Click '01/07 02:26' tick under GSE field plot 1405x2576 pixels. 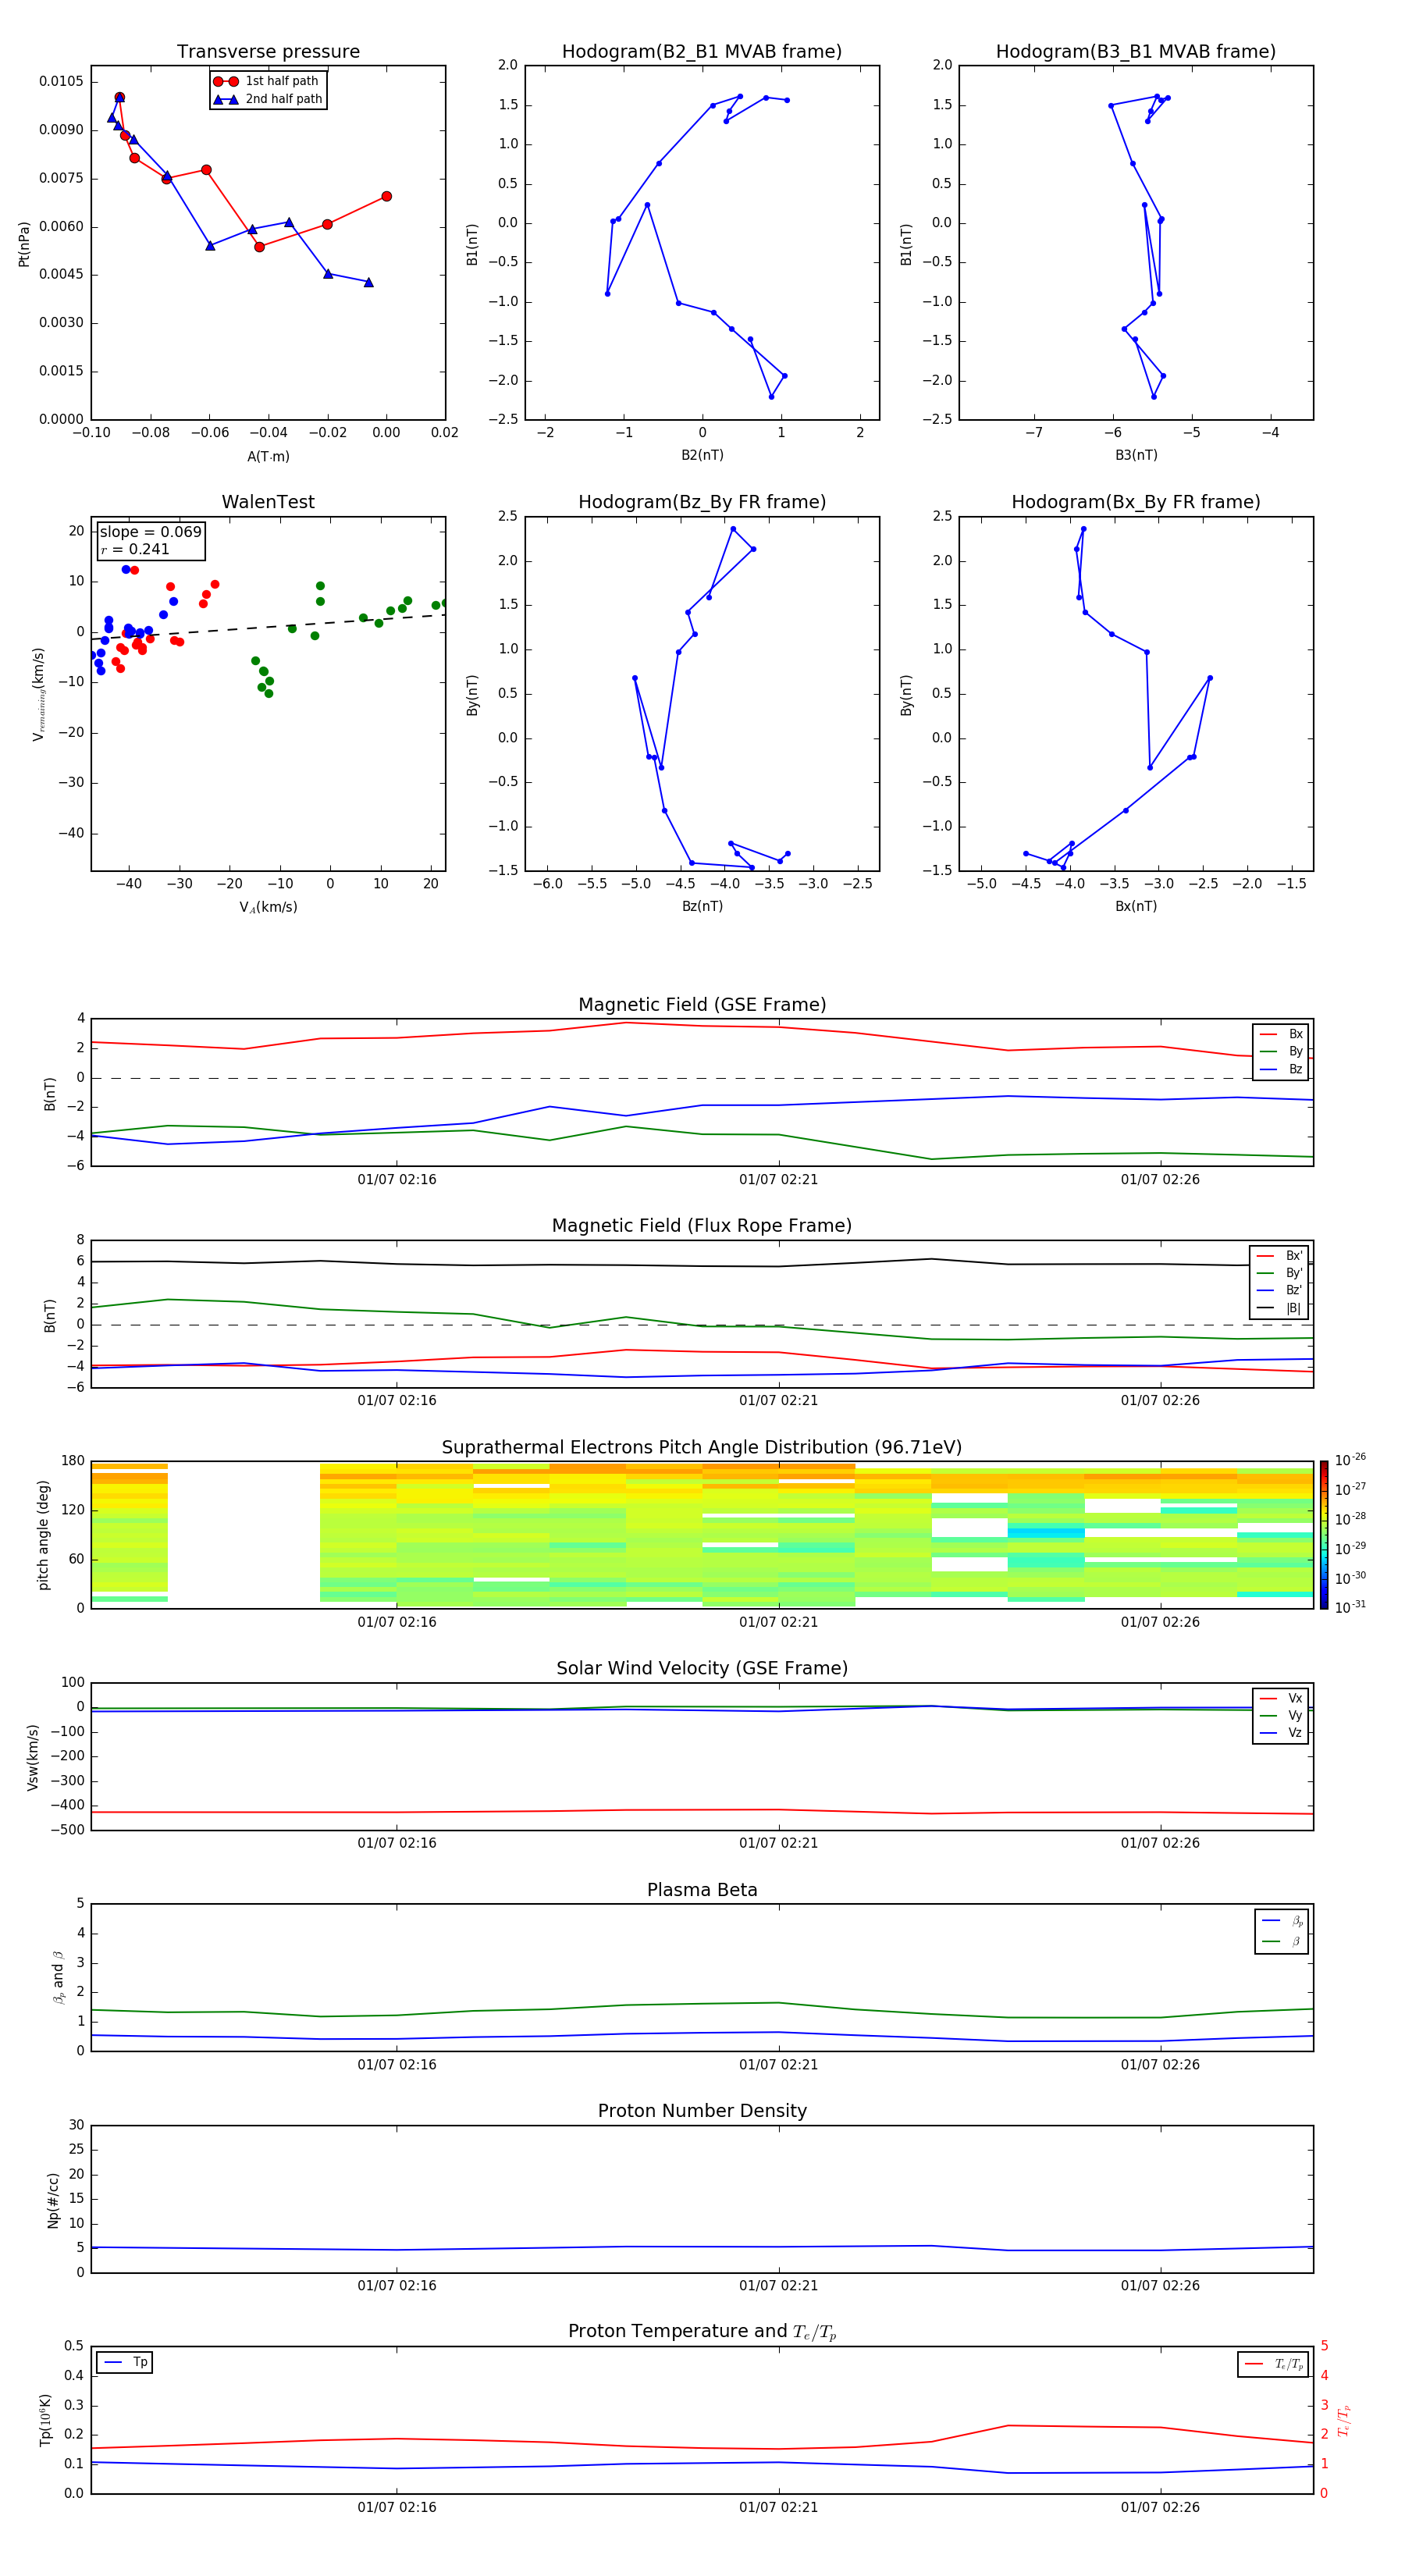pyautogui.click(x=1160, y=1180)
